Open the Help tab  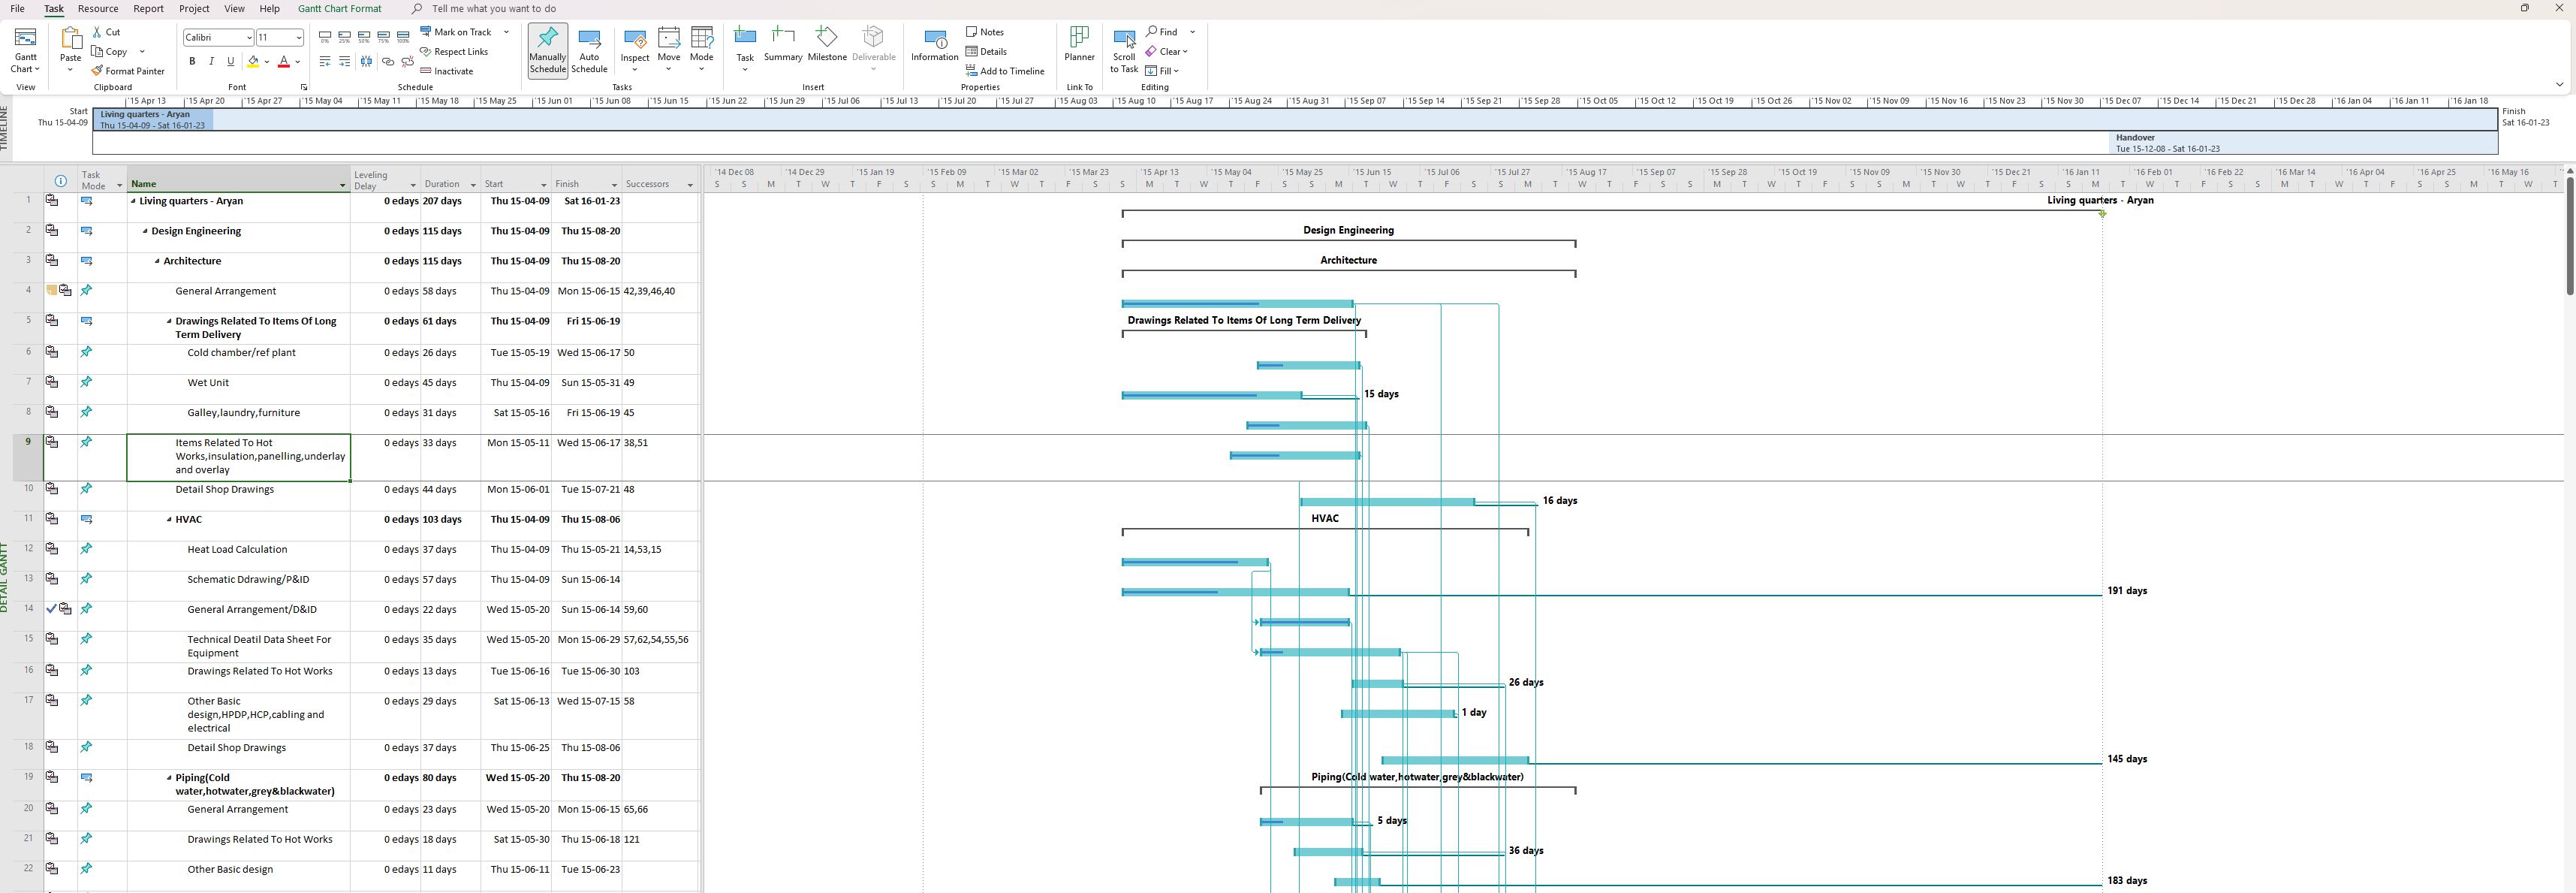270,9
